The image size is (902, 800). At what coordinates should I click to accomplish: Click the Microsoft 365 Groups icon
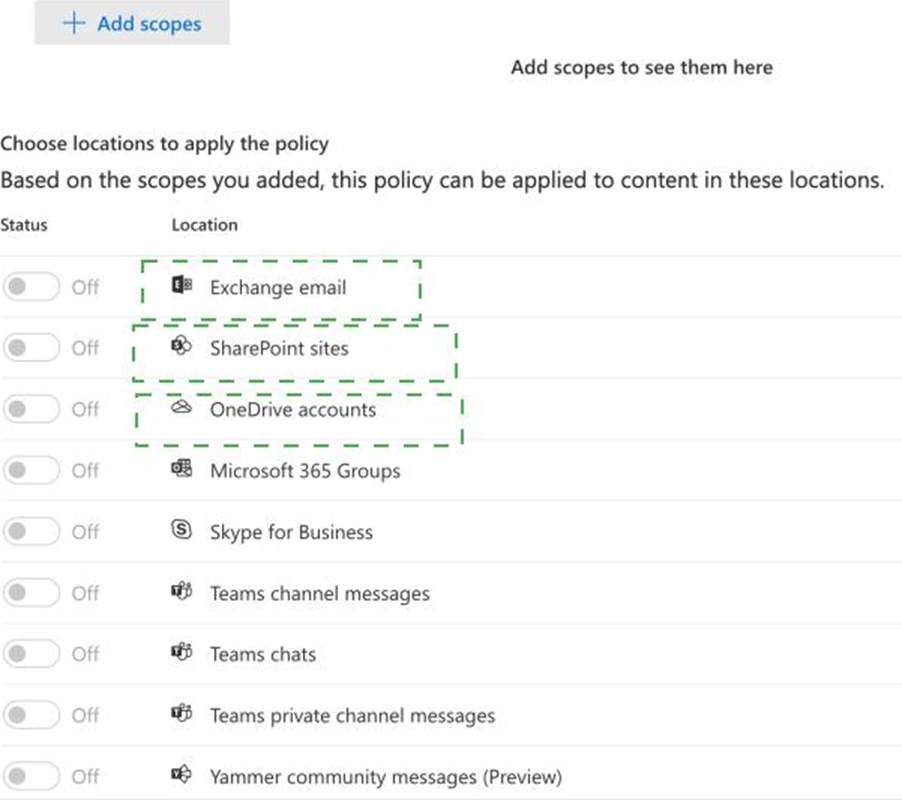182,470
